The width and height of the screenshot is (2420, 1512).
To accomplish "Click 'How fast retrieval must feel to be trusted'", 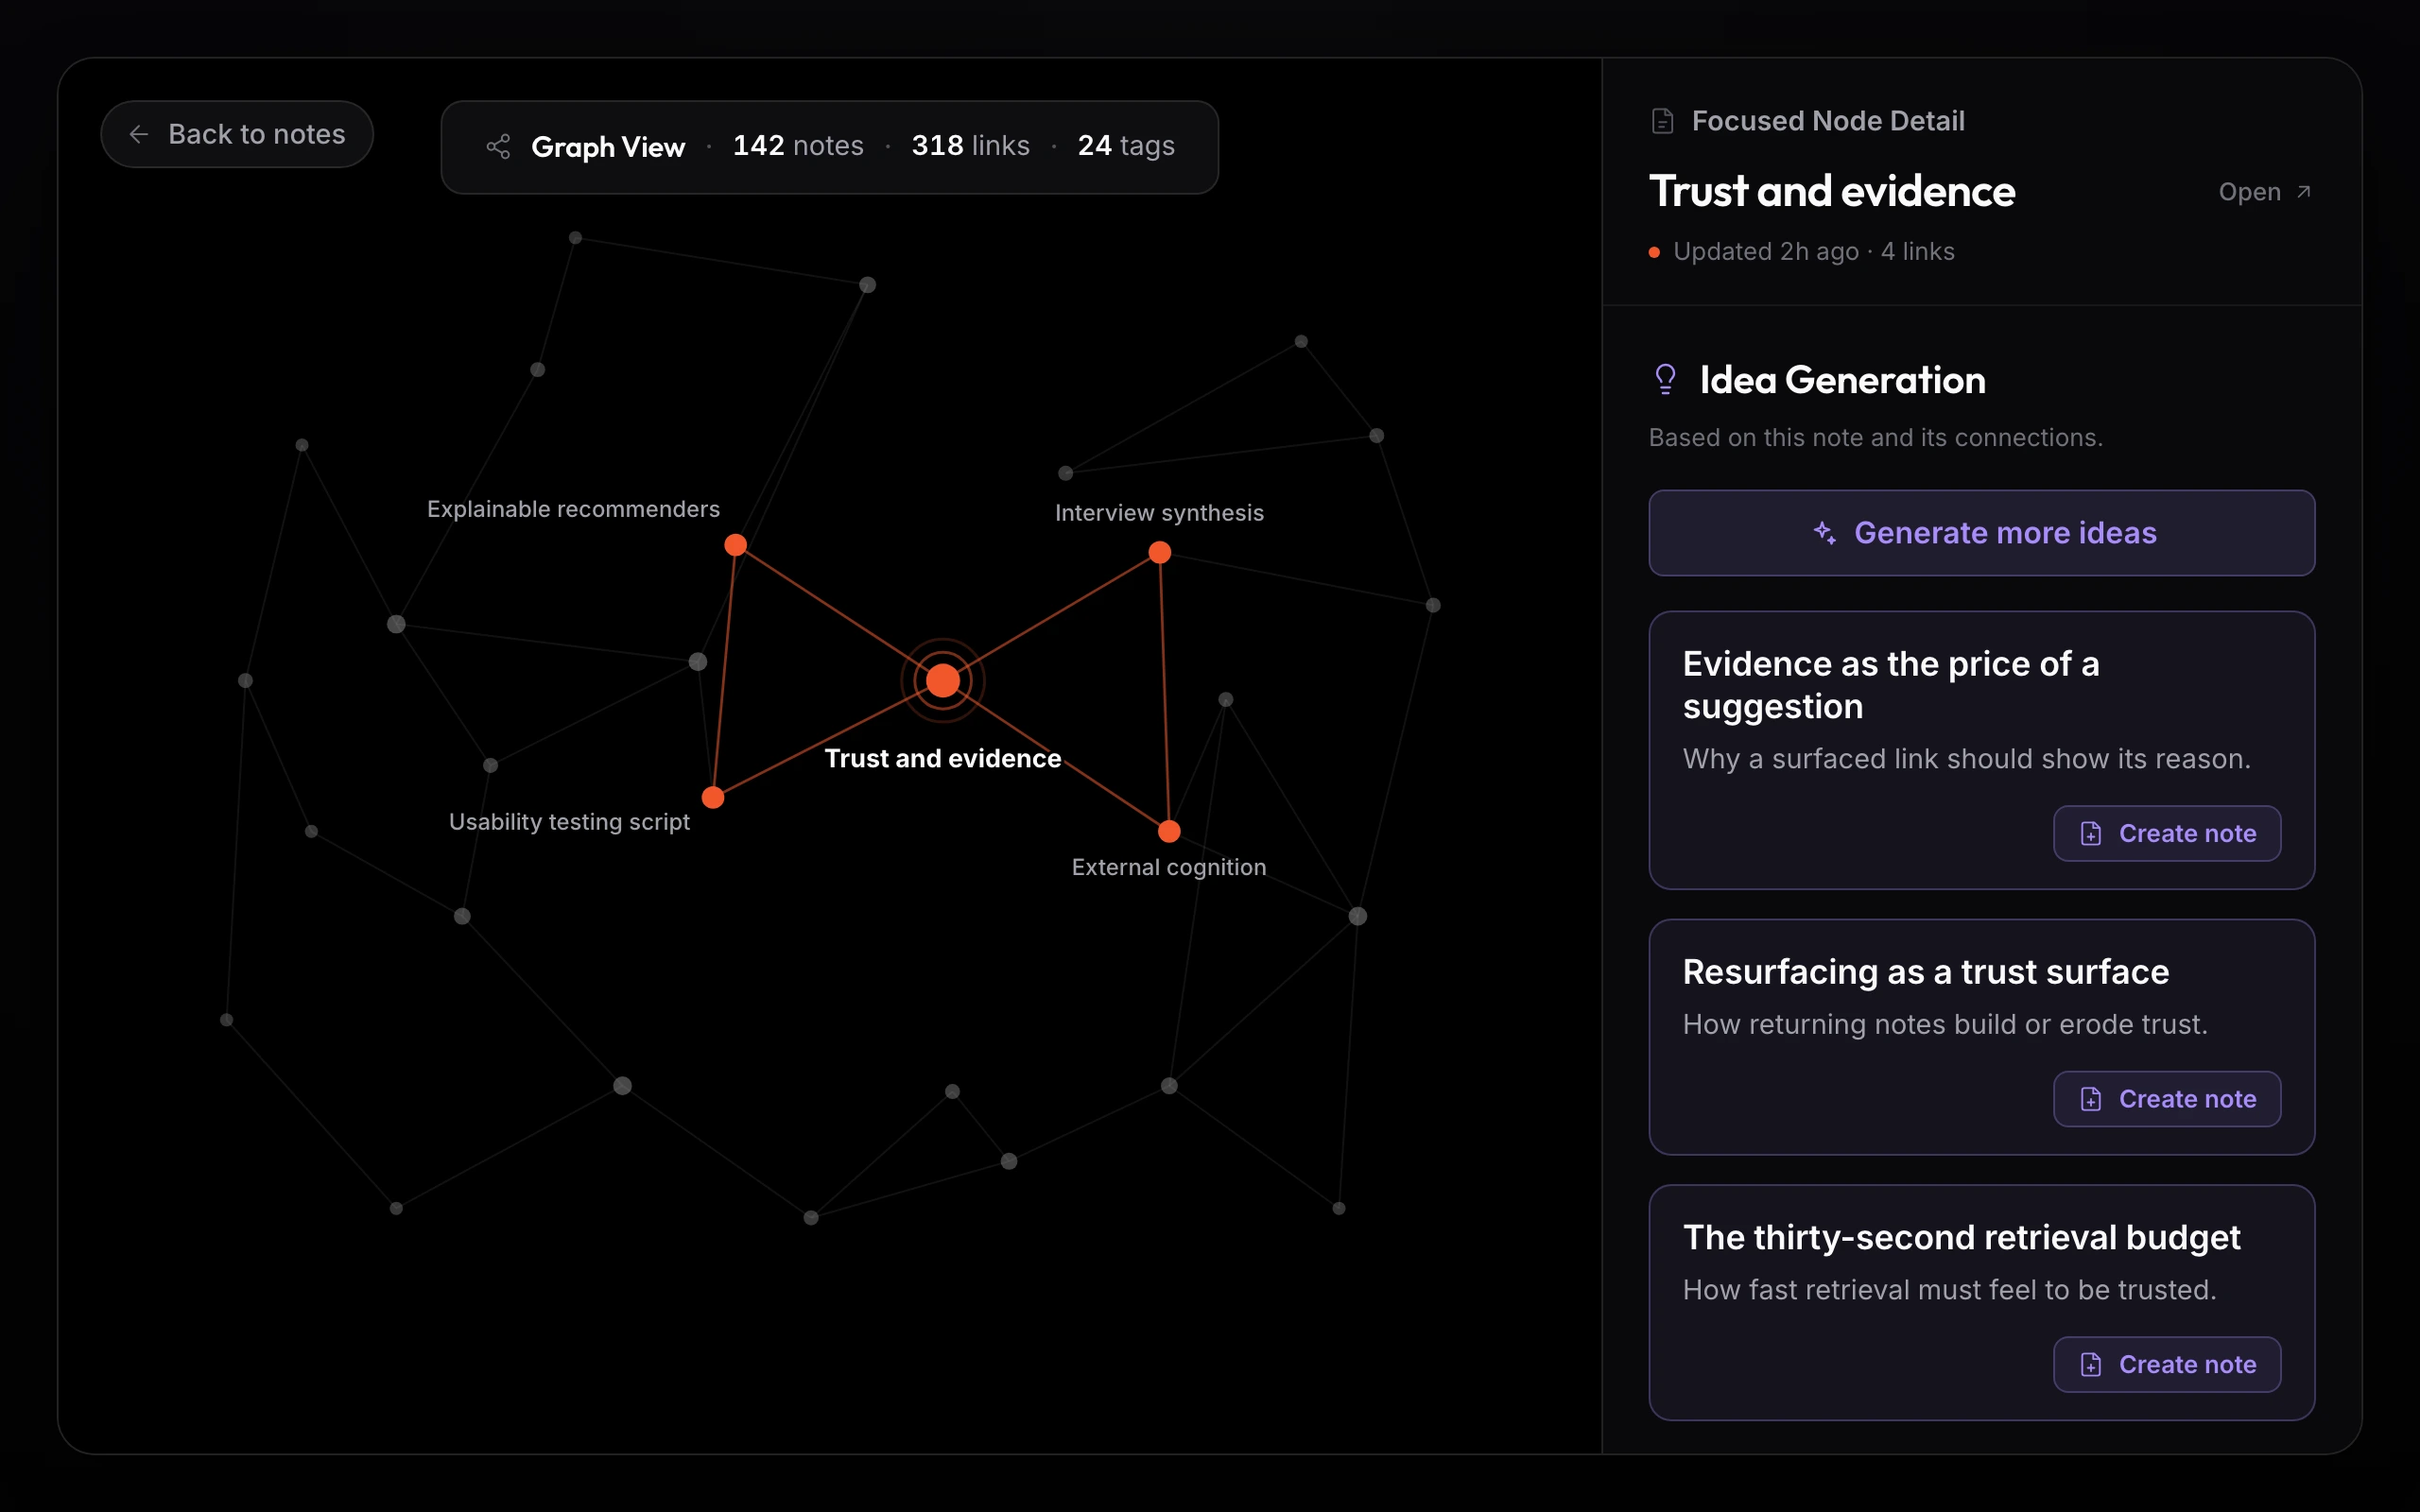I will 1949,1290.
